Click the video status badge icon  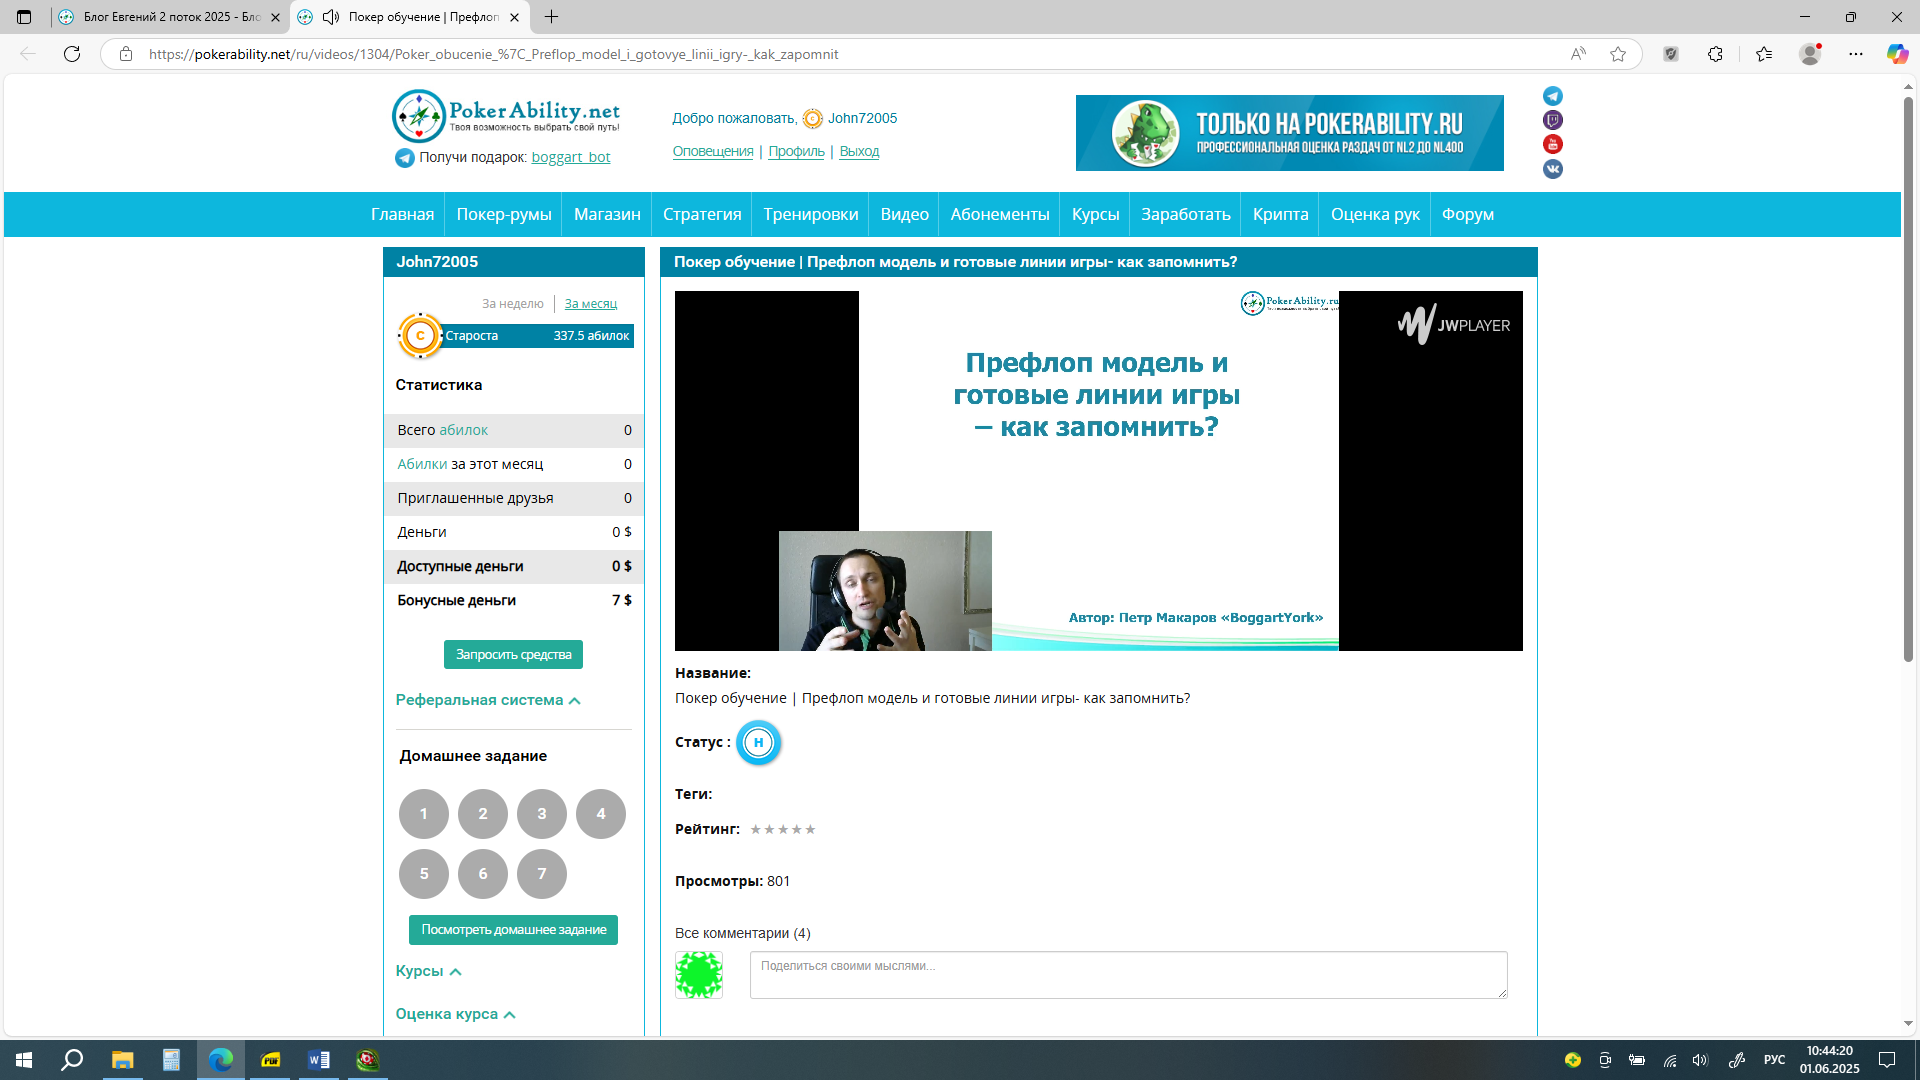coord(758,743)
